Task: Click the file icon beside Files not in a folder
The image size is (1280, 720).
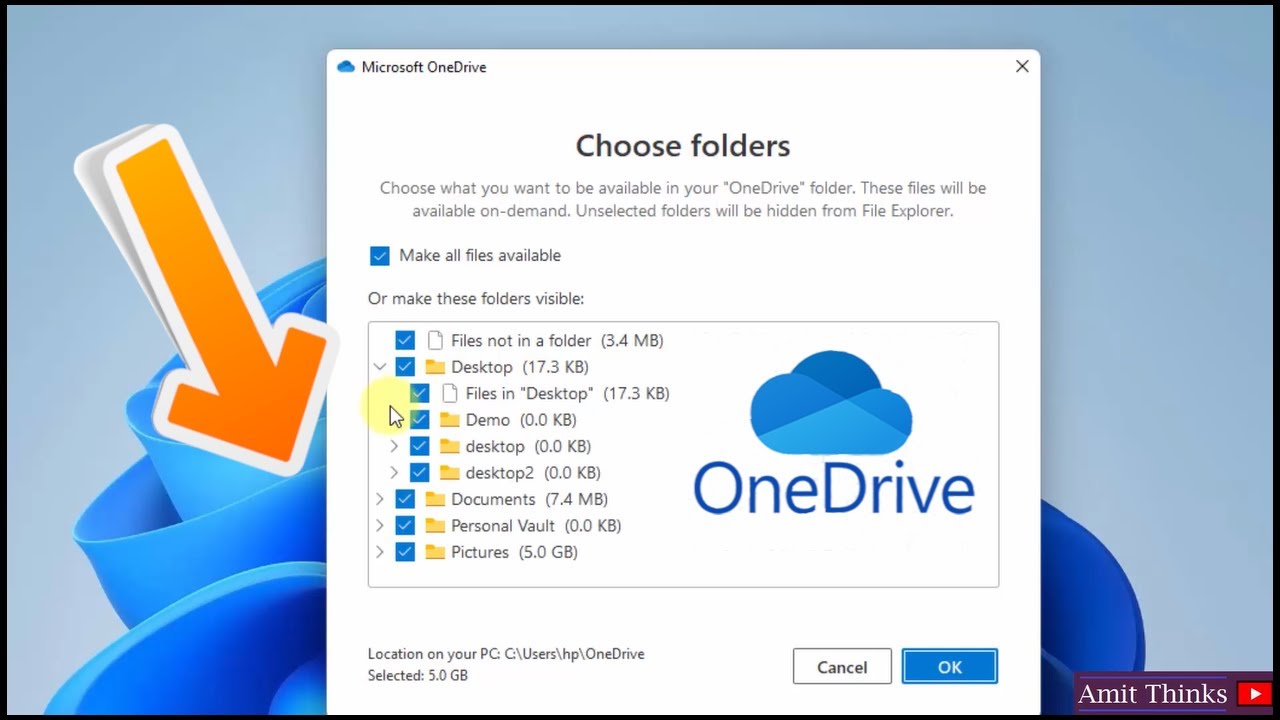Action: point(435,340)
